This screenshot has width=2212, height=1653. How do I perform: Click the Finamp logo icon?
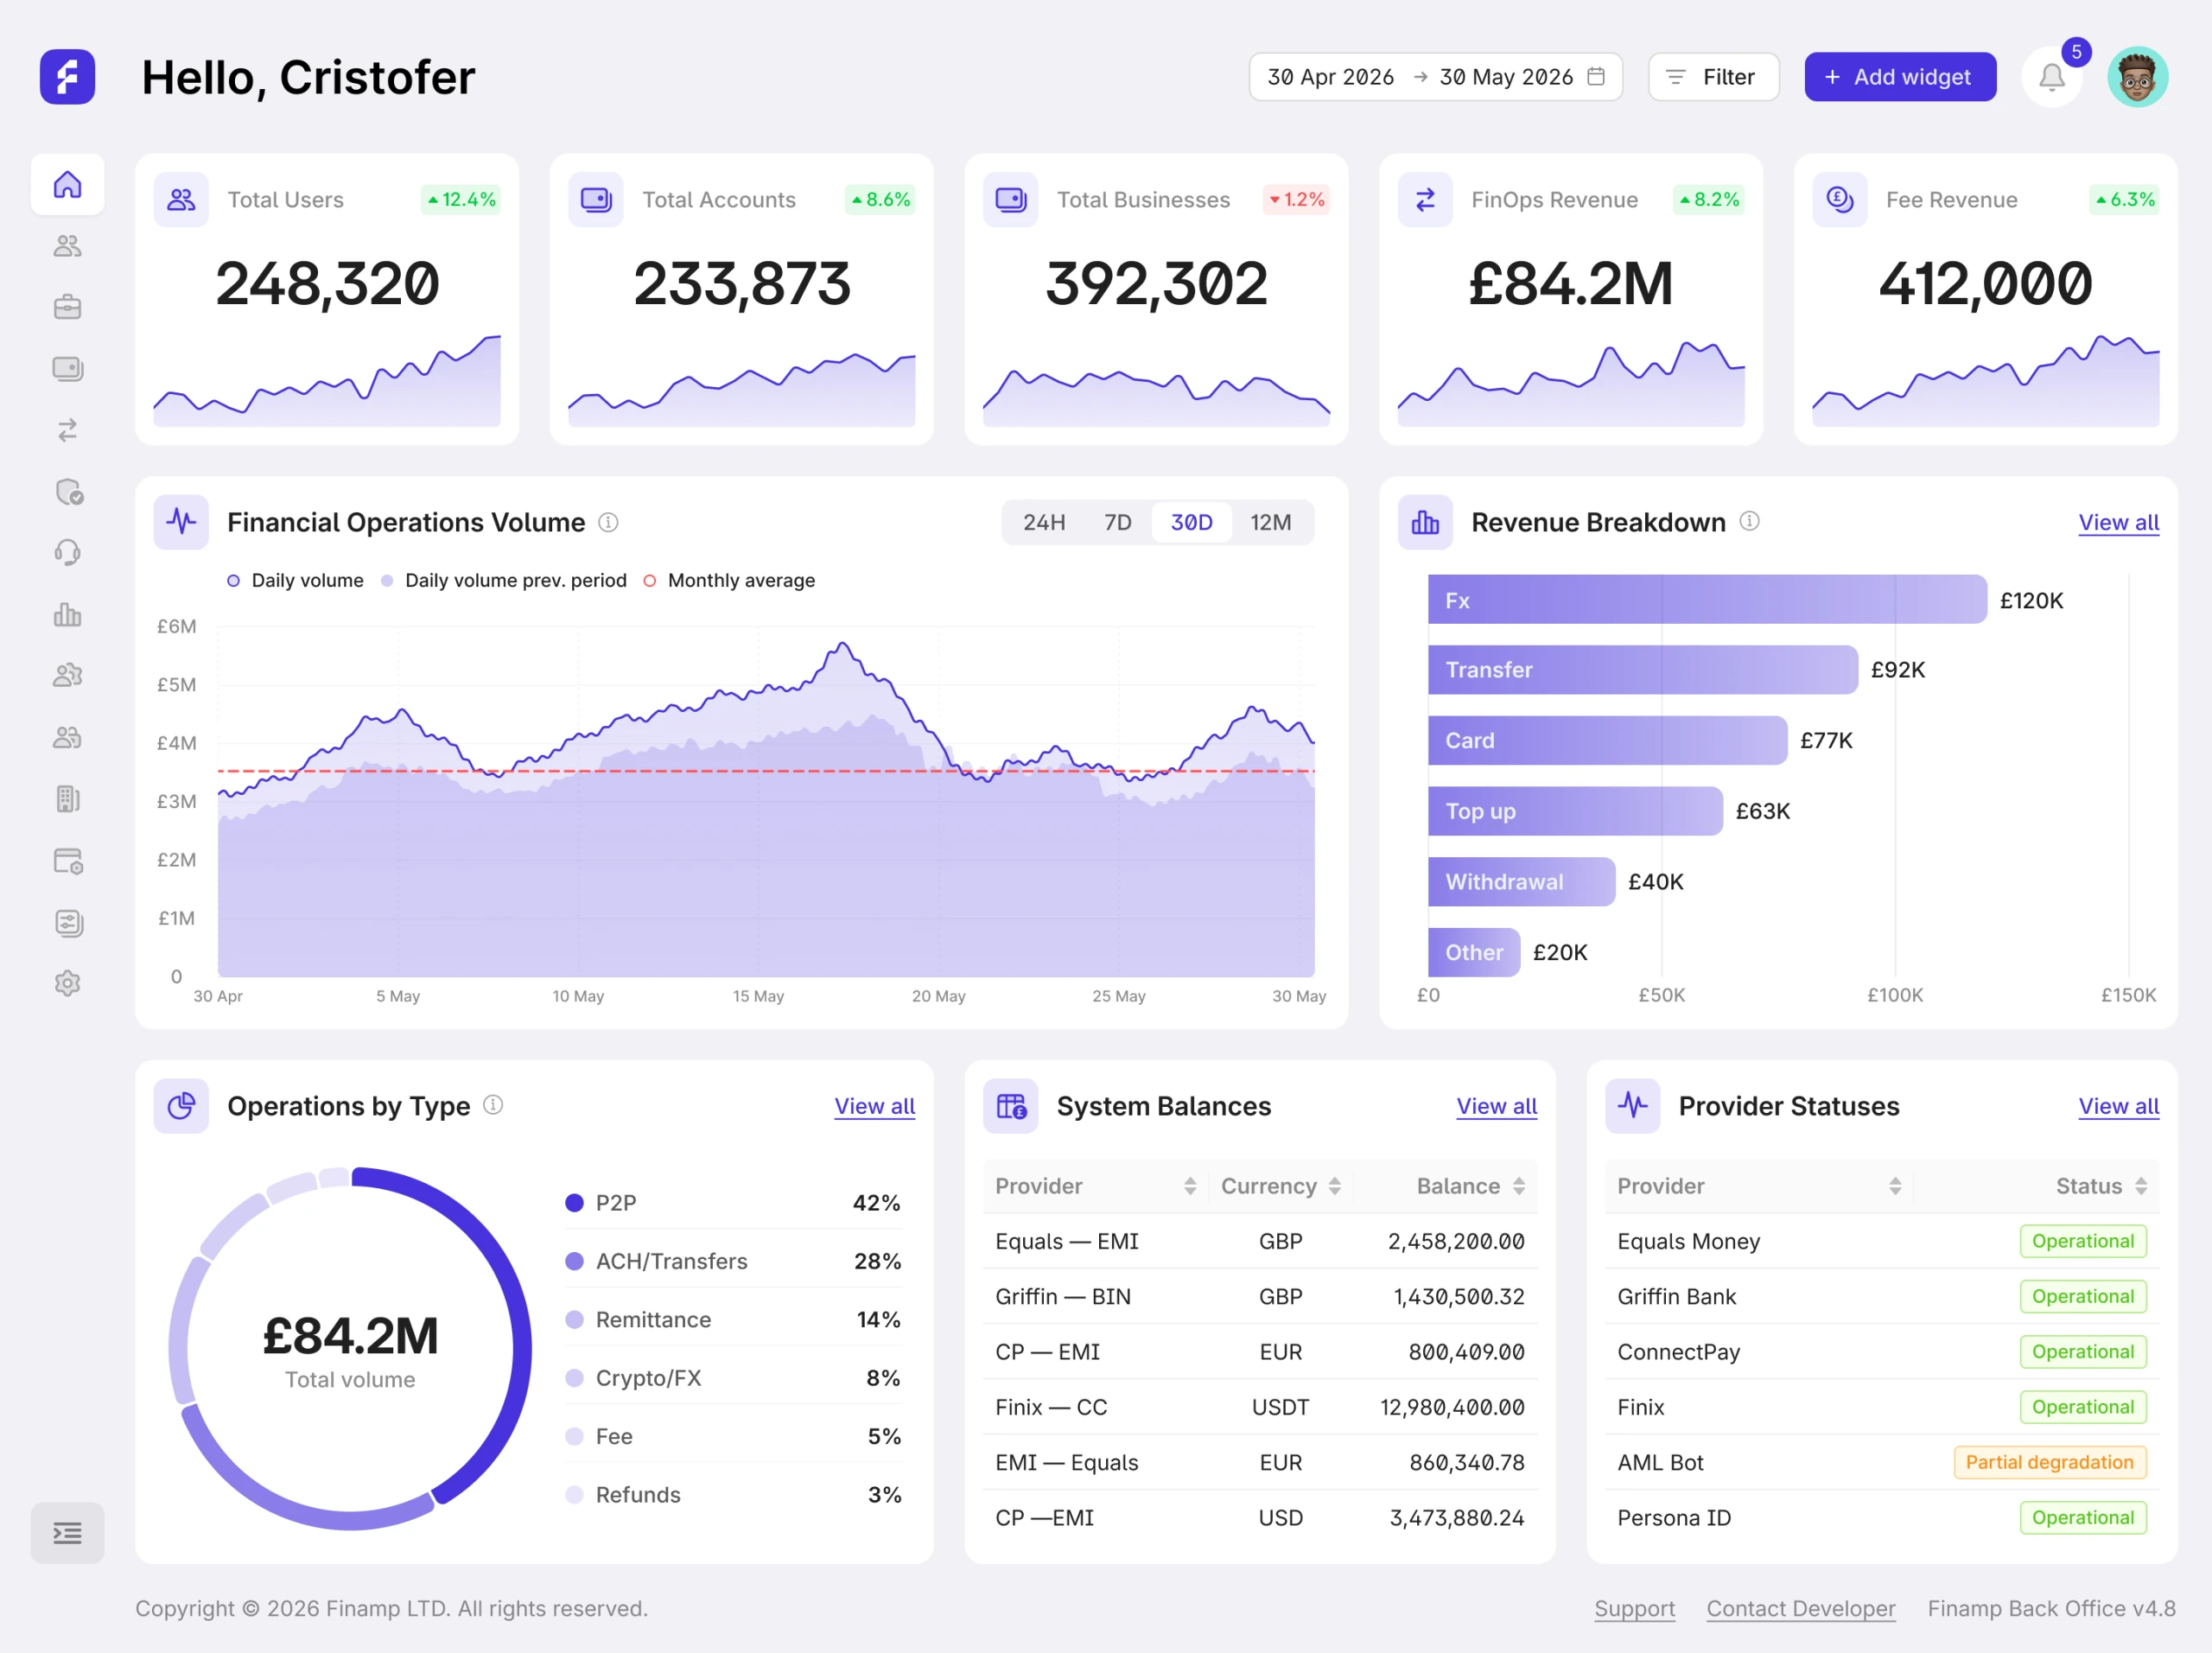click(67, 77)
